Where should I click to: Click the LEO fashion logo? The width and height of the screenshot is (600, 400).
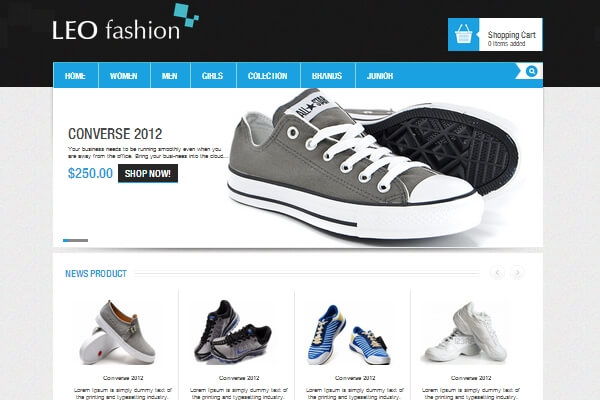pyautogui.click(x=126, y=23)
